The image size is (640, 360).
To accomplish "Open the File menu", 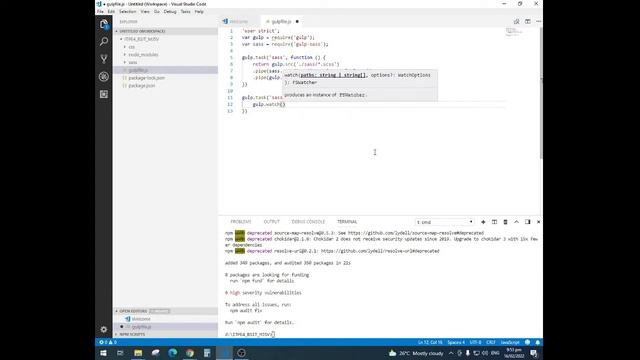I will [x=100, y=11].
